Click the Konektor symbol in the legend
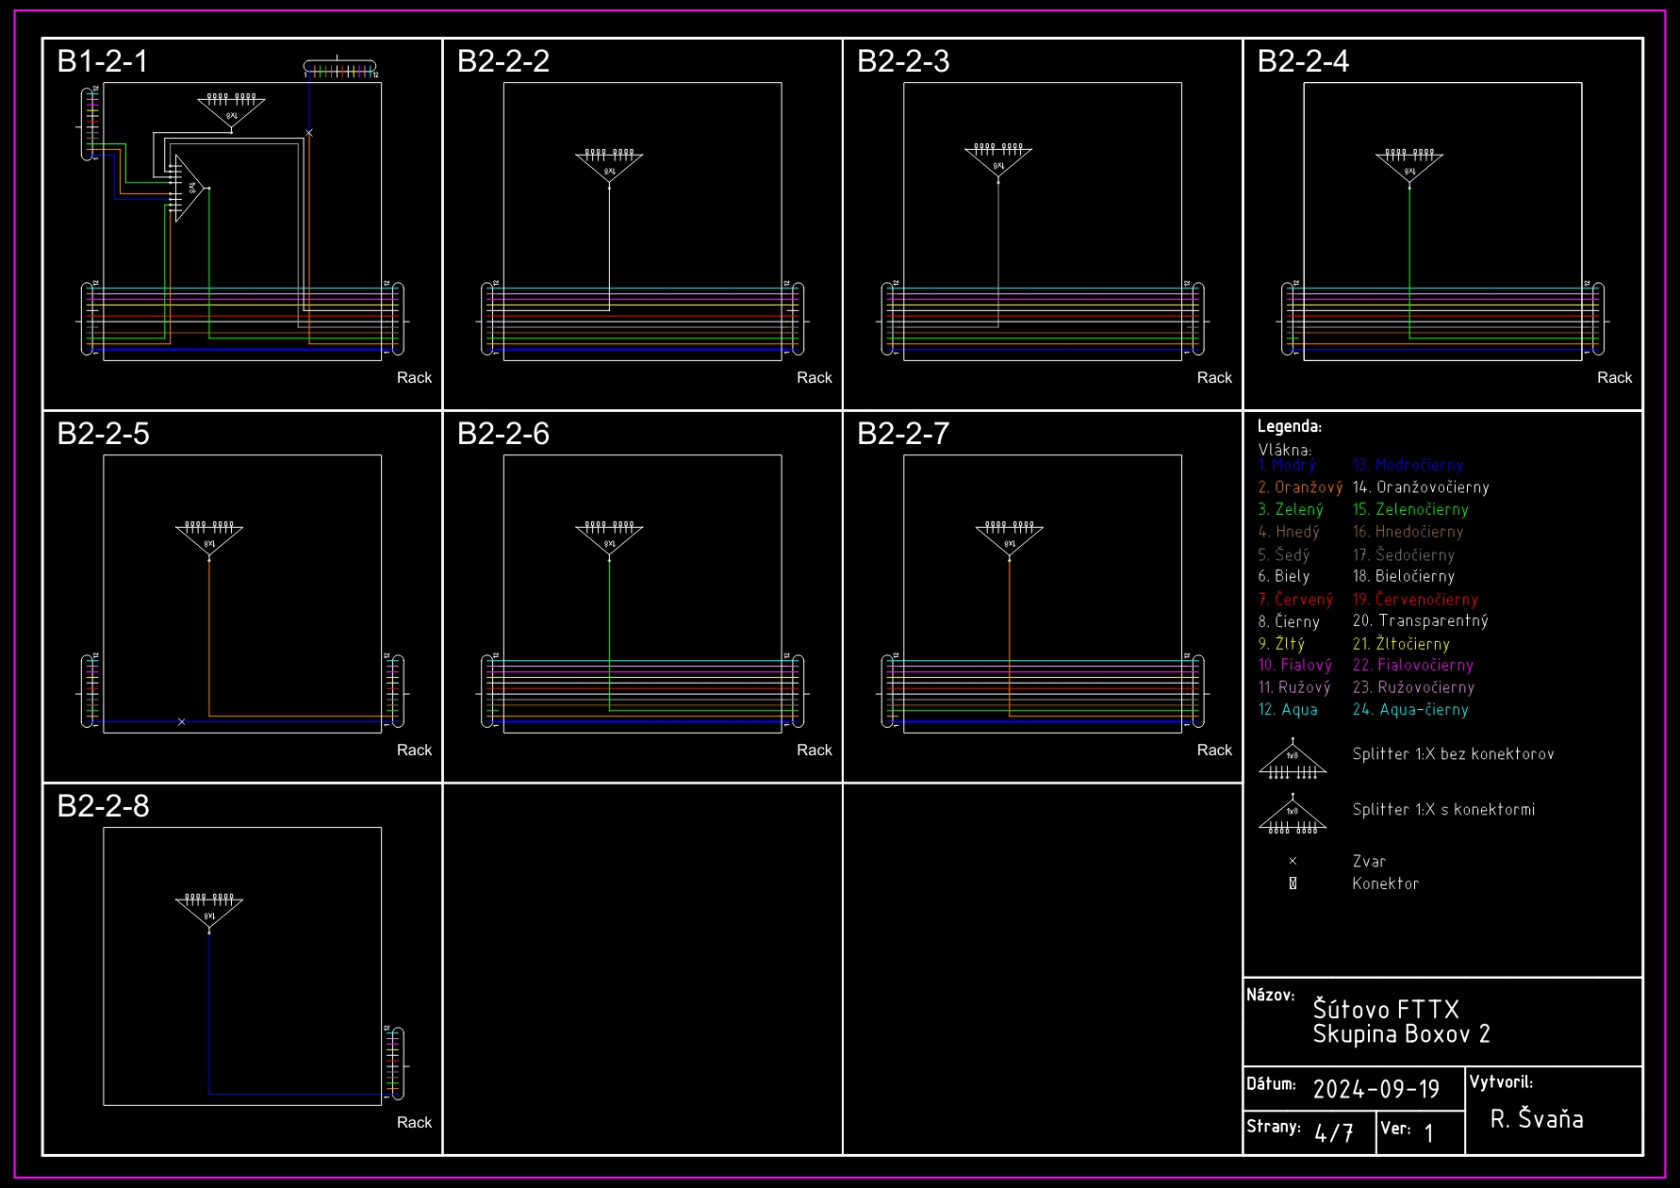This screenshot has height=1188, width=1680. [x=1292, y=883]
